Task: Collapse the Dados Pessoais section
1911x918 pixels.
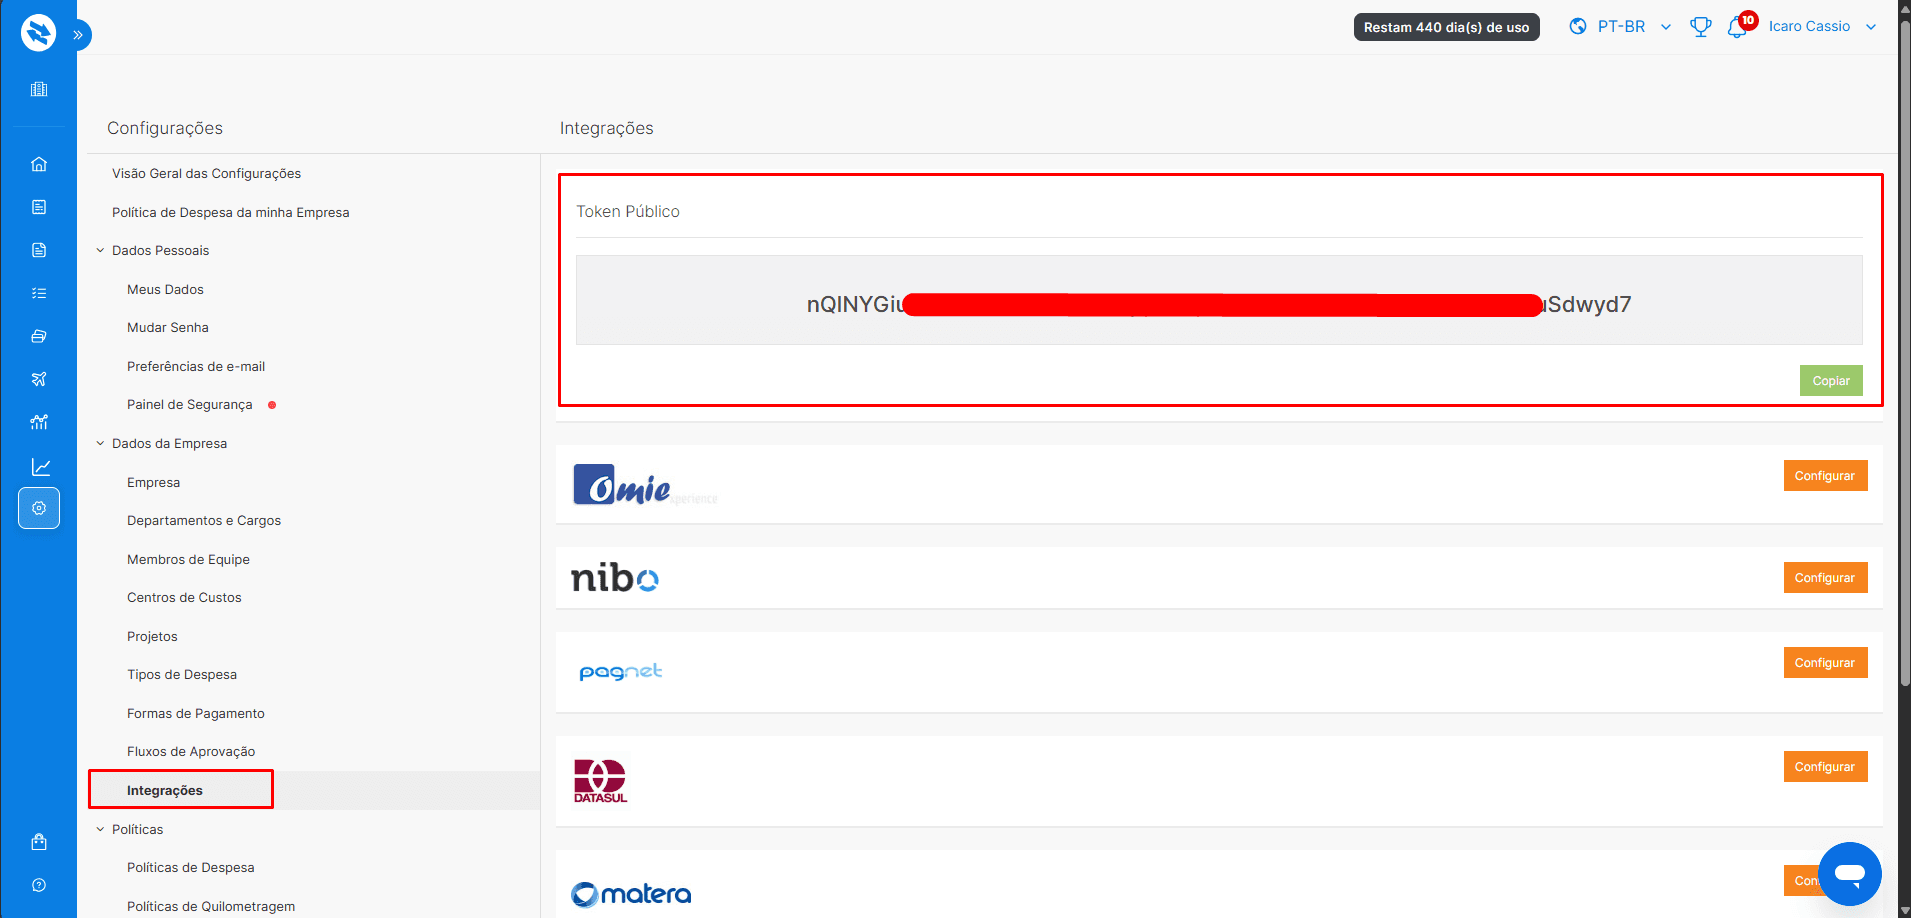Action: (100, 251)
